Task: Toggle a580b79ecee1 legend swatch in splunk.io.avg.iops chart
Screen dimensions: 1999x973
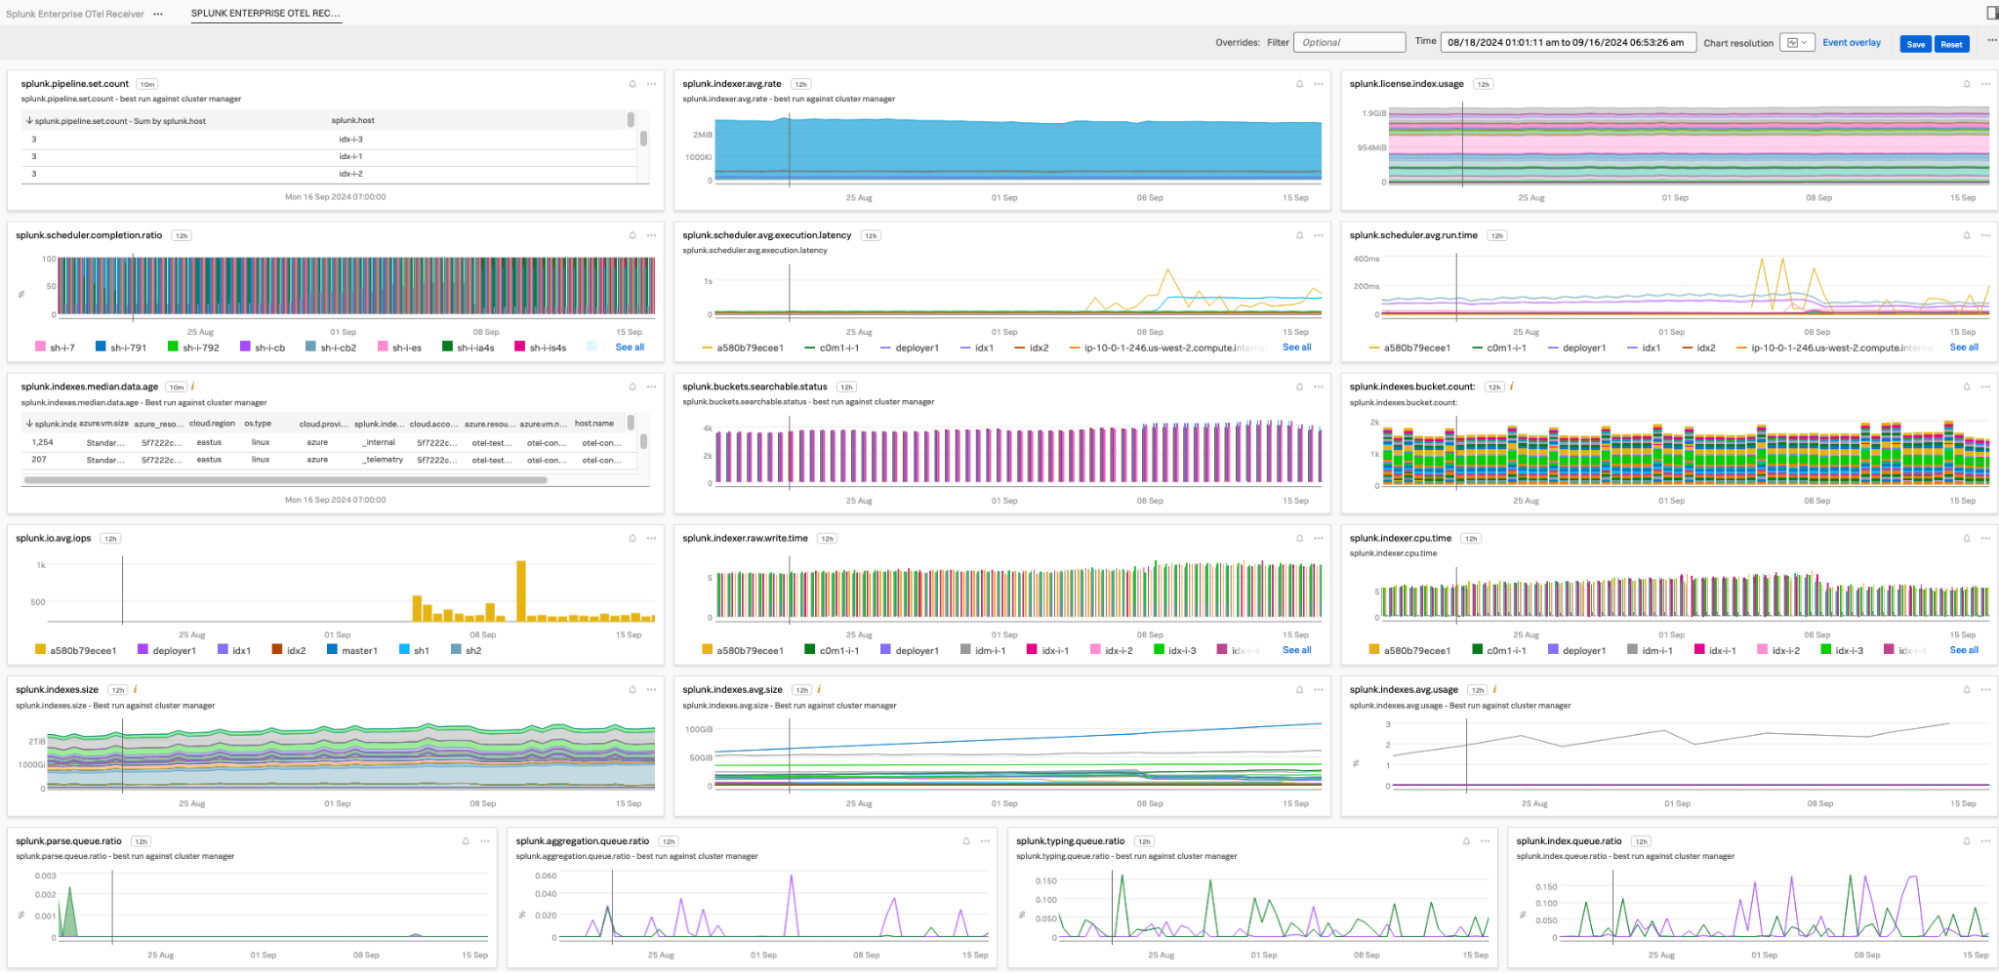Action: click(40, 650)
